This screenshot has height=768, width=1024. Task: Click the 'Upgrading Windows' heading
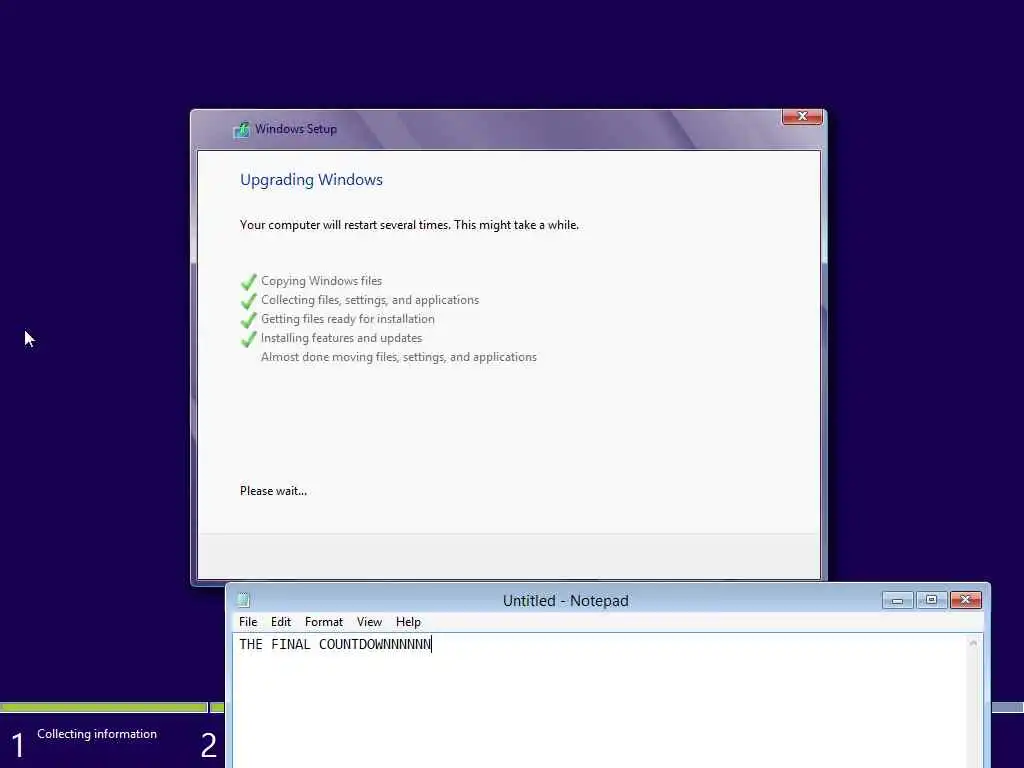pyautogui.click(x=311, y=180)
